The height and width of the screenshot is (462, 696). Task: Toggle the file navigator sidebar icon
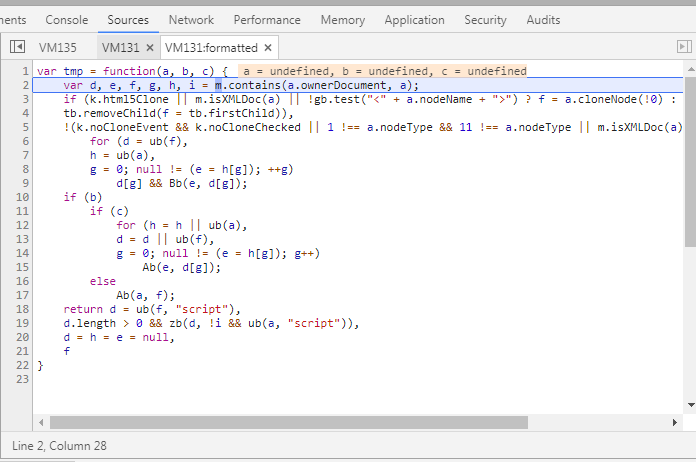pyautogui.click(x=17, y=47)
